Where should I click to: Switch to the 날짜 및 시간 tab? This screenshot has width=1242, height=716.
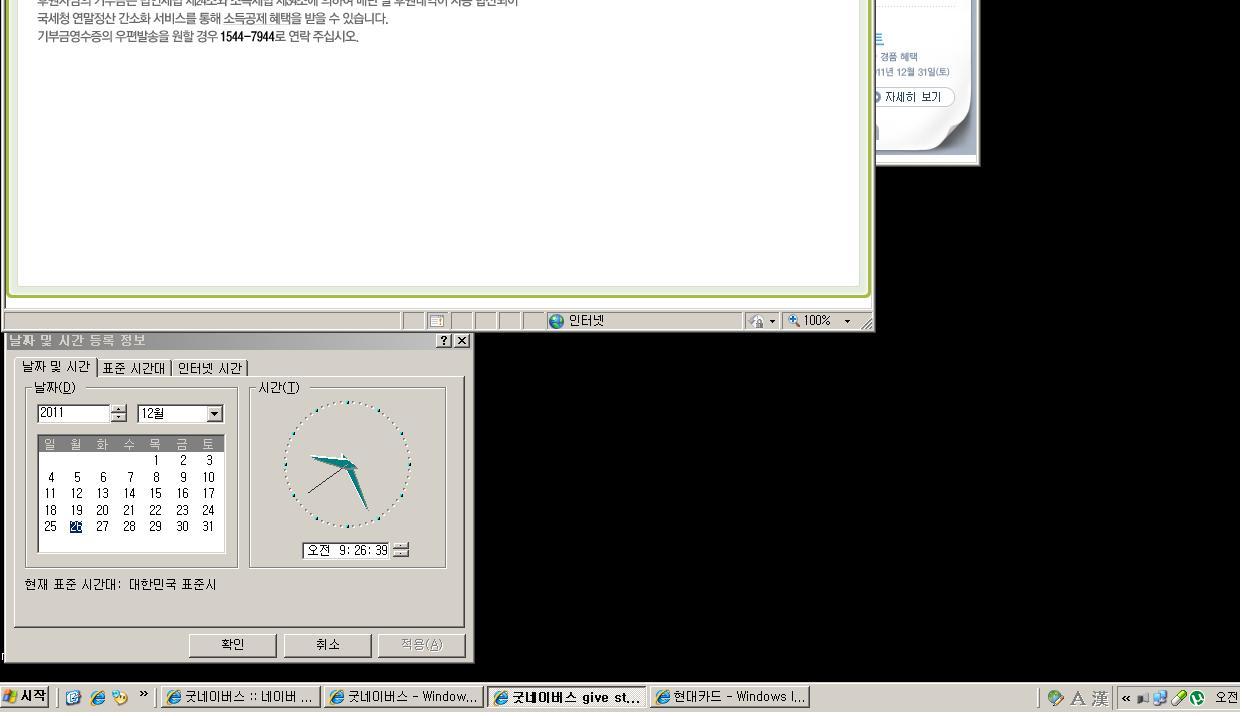[x=56, y=367]
